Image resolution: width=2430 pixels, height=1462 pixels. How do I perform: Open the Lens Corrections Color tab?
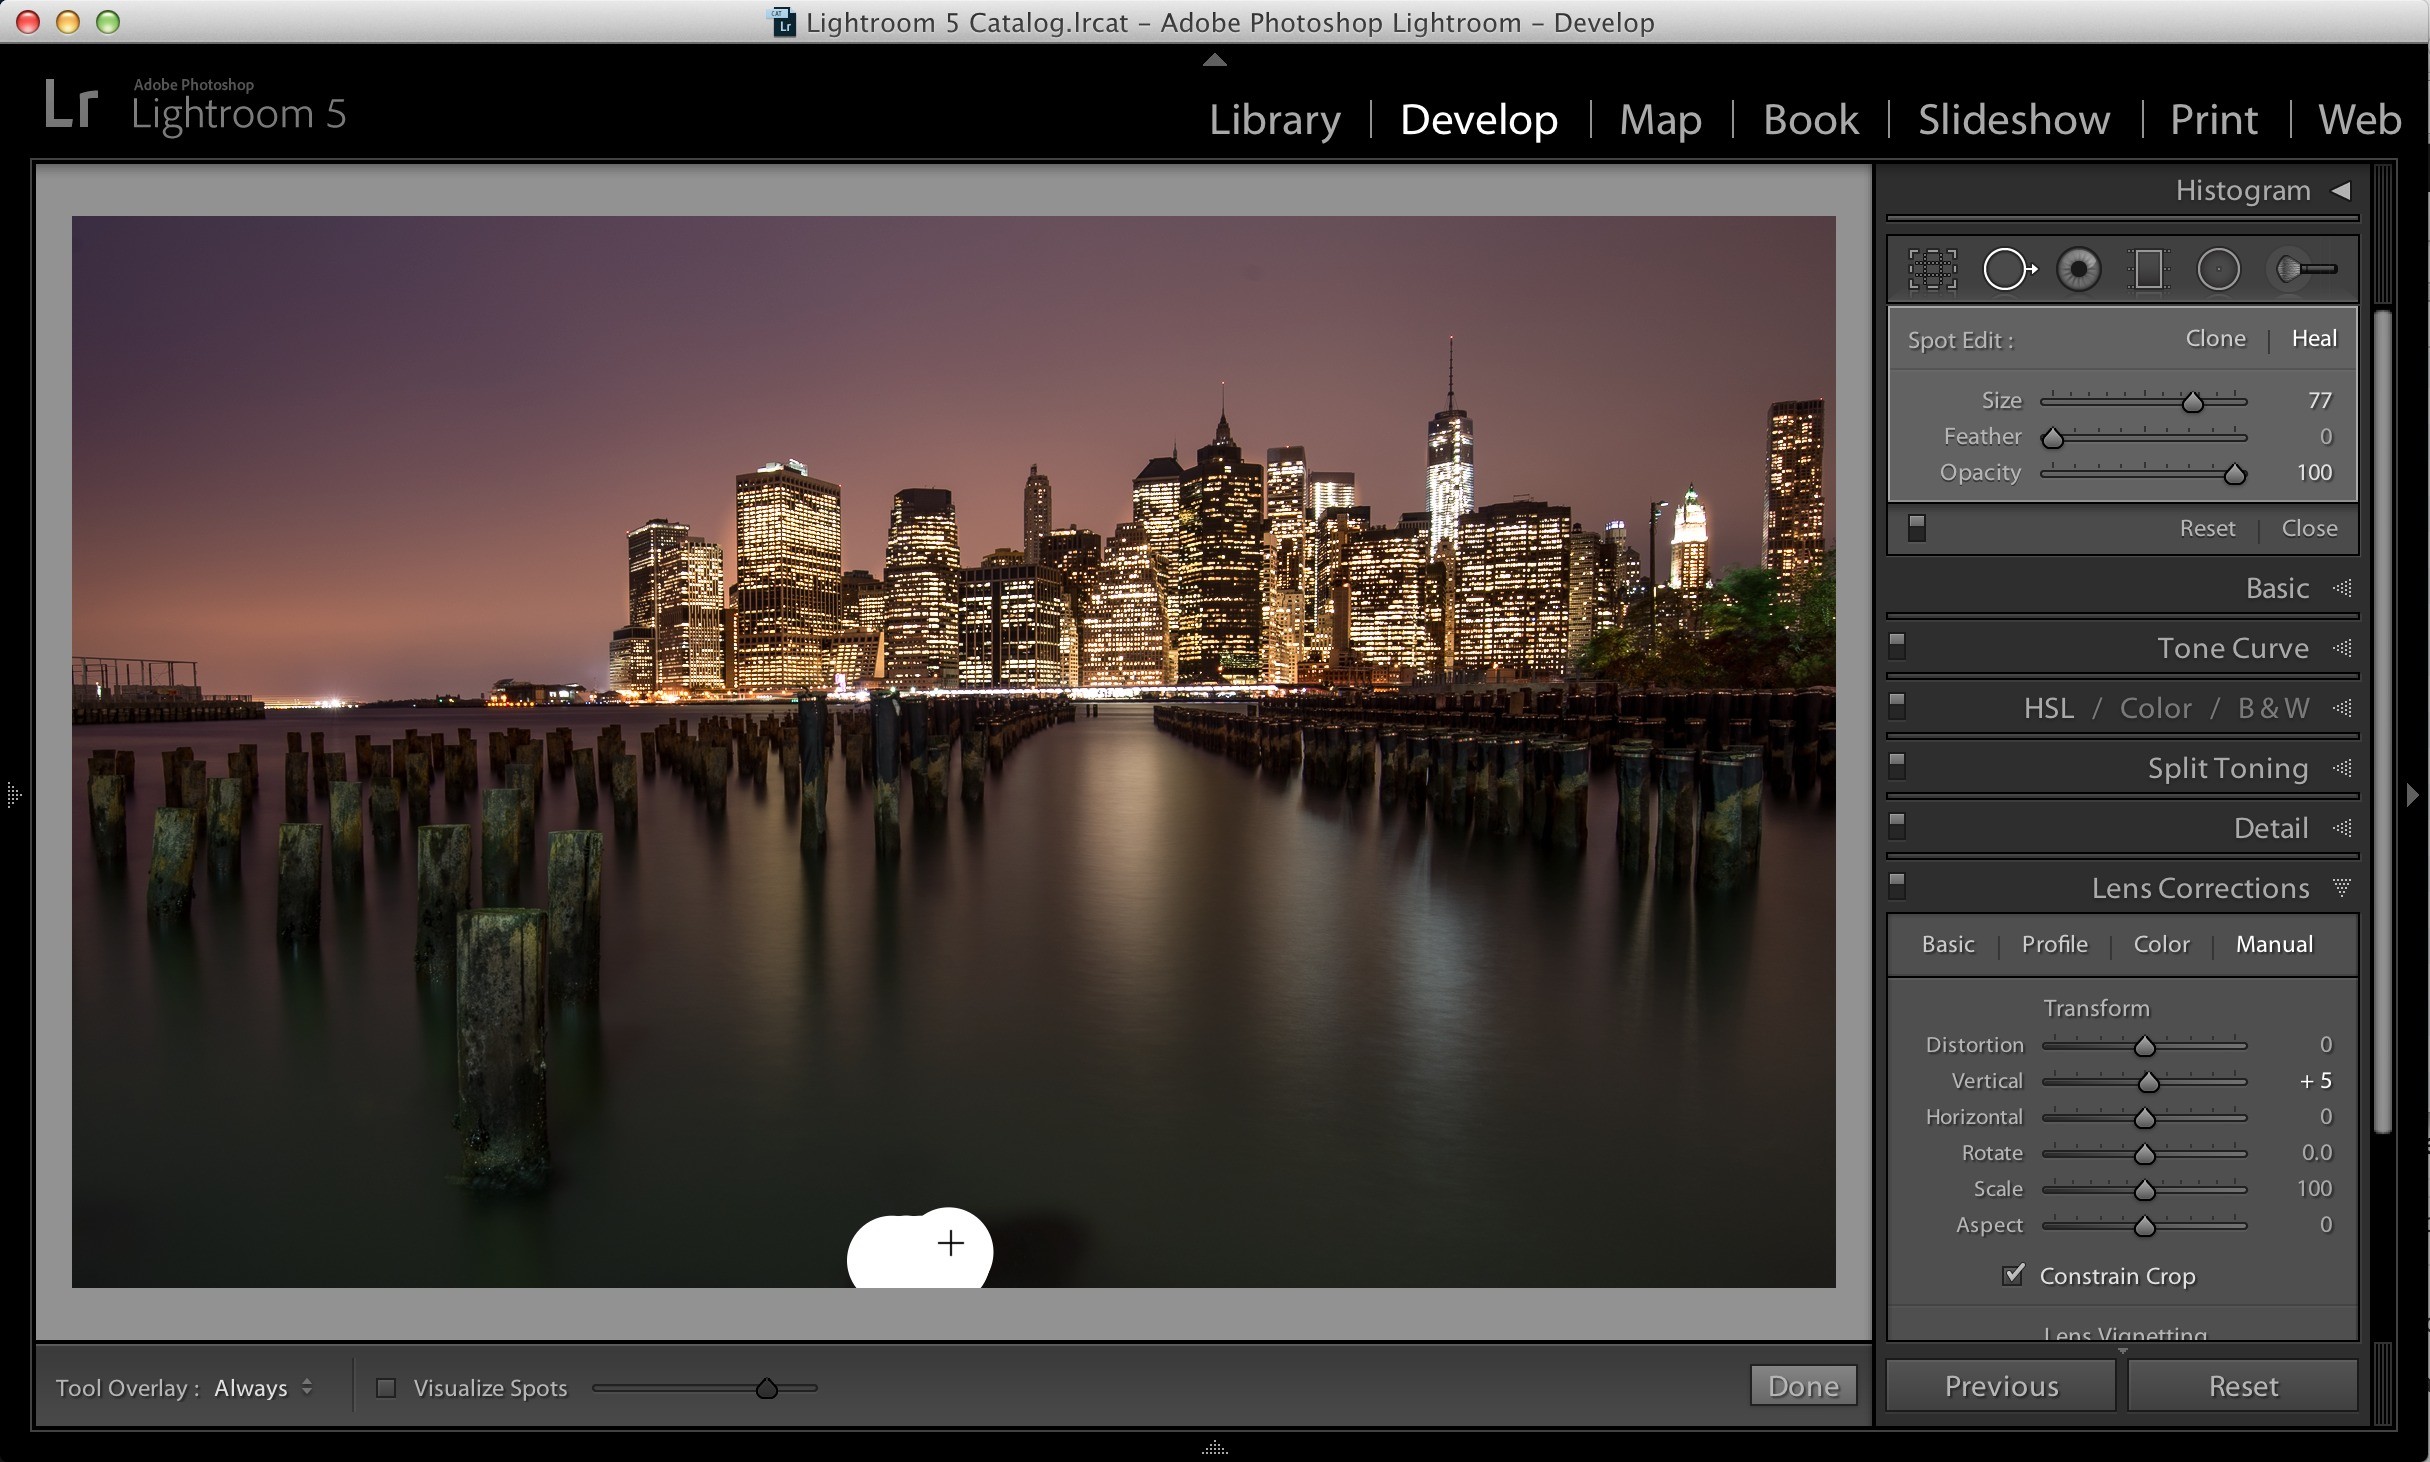coord(2162,944)
